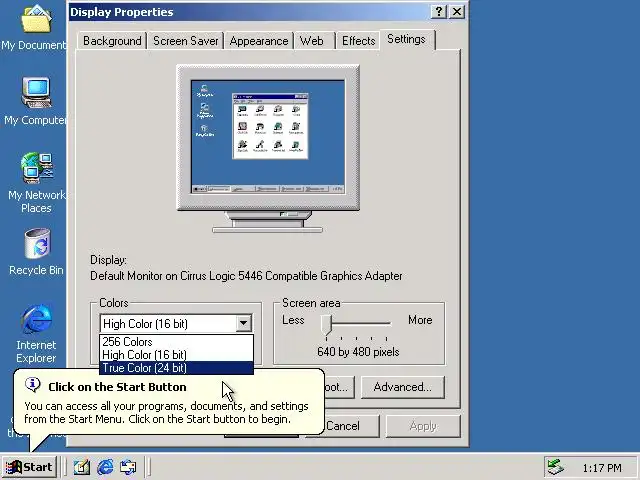Choose 256 Colors from the list
This screenshot has width=640, height=480.
[176, 342]
